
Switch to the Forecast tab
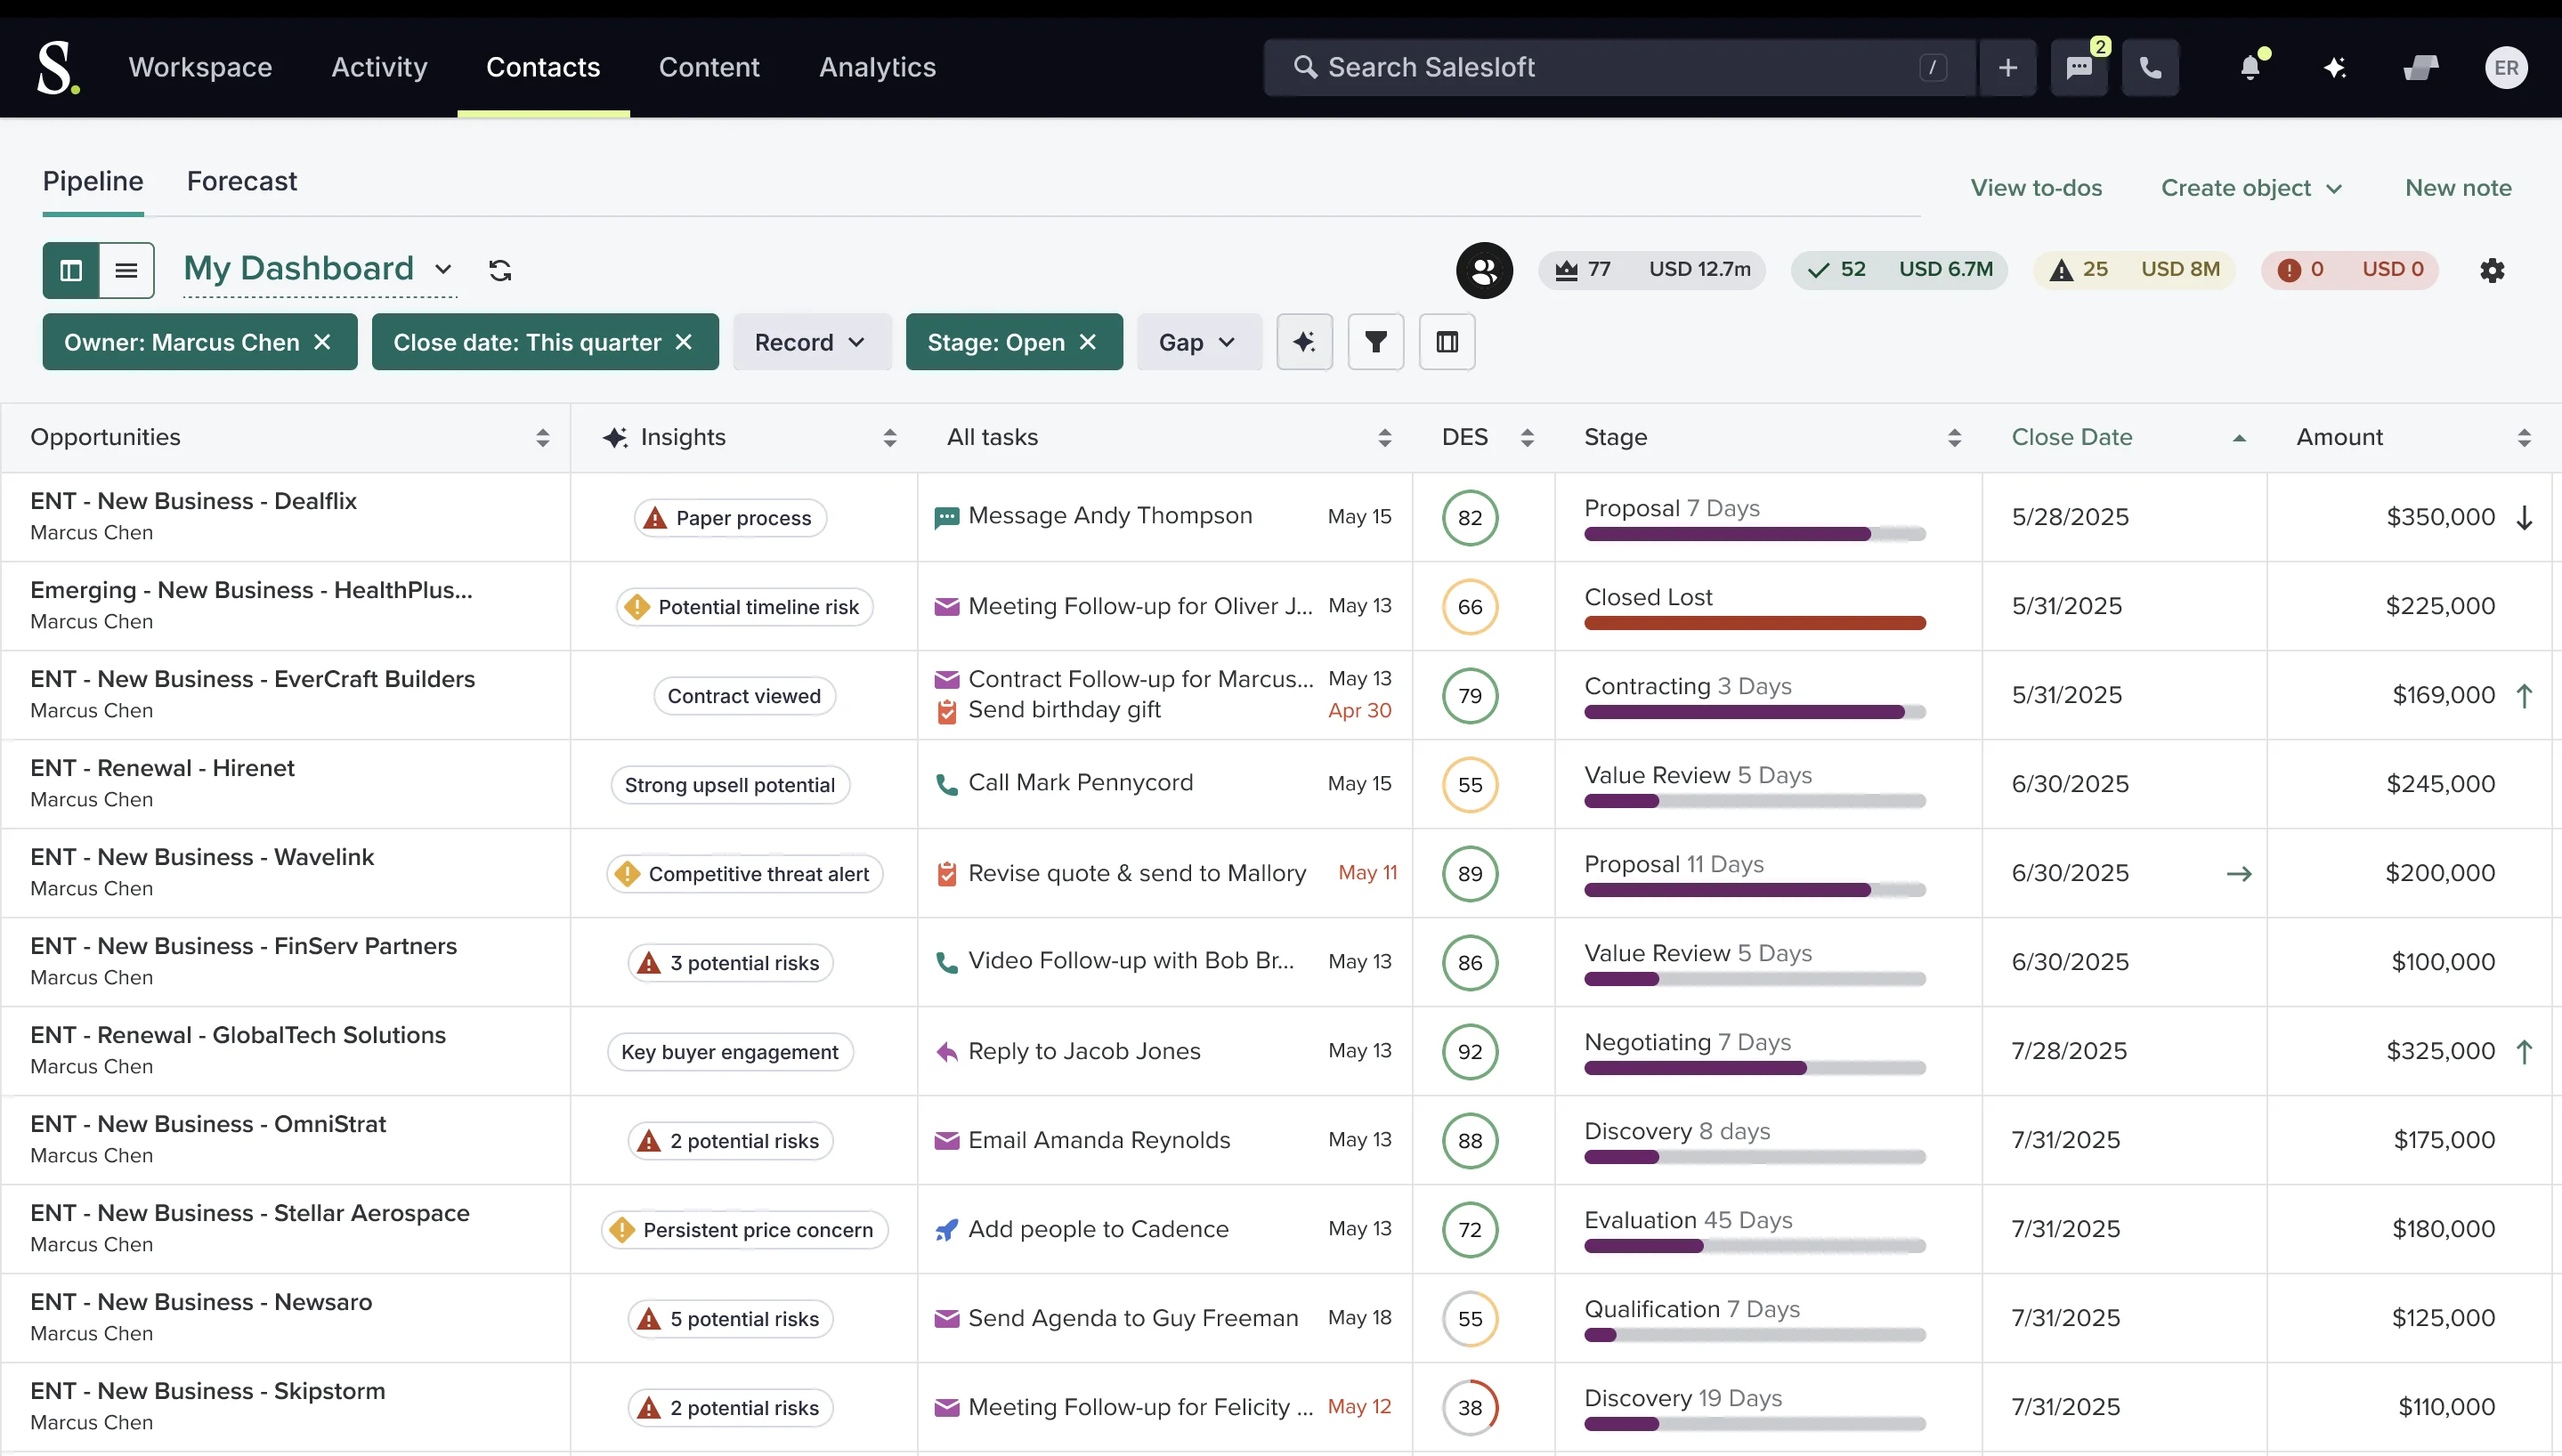[x=242, y=181]
